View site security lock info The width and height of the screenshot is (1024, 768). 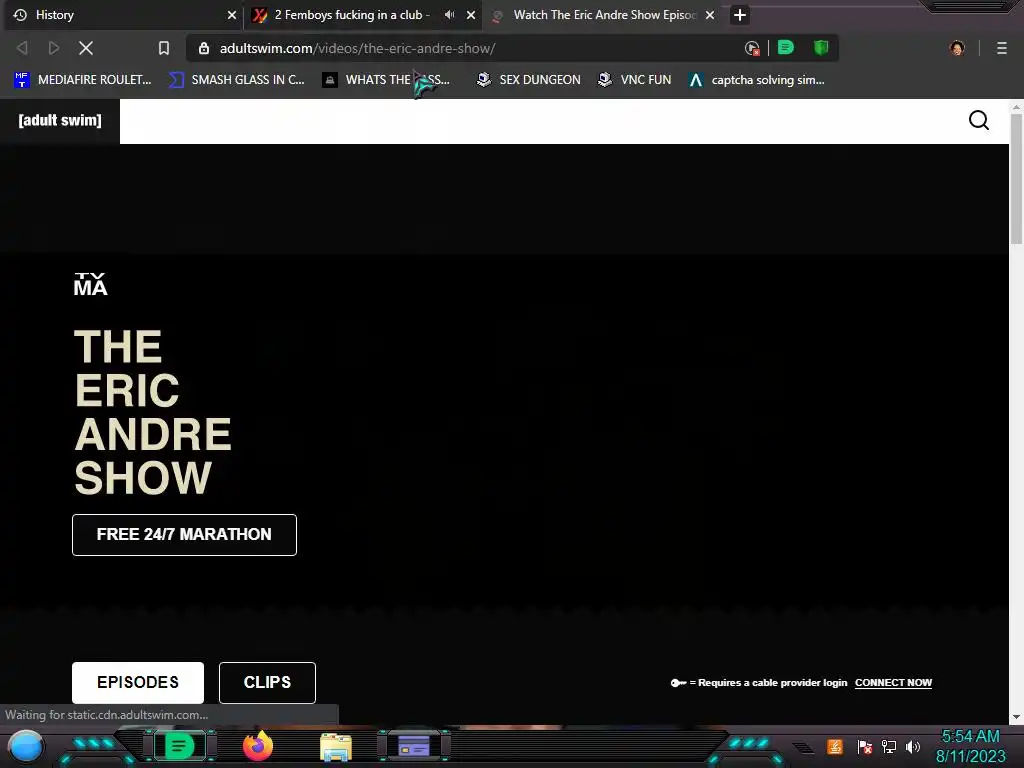pyautogui.click(x=204, y=48)
